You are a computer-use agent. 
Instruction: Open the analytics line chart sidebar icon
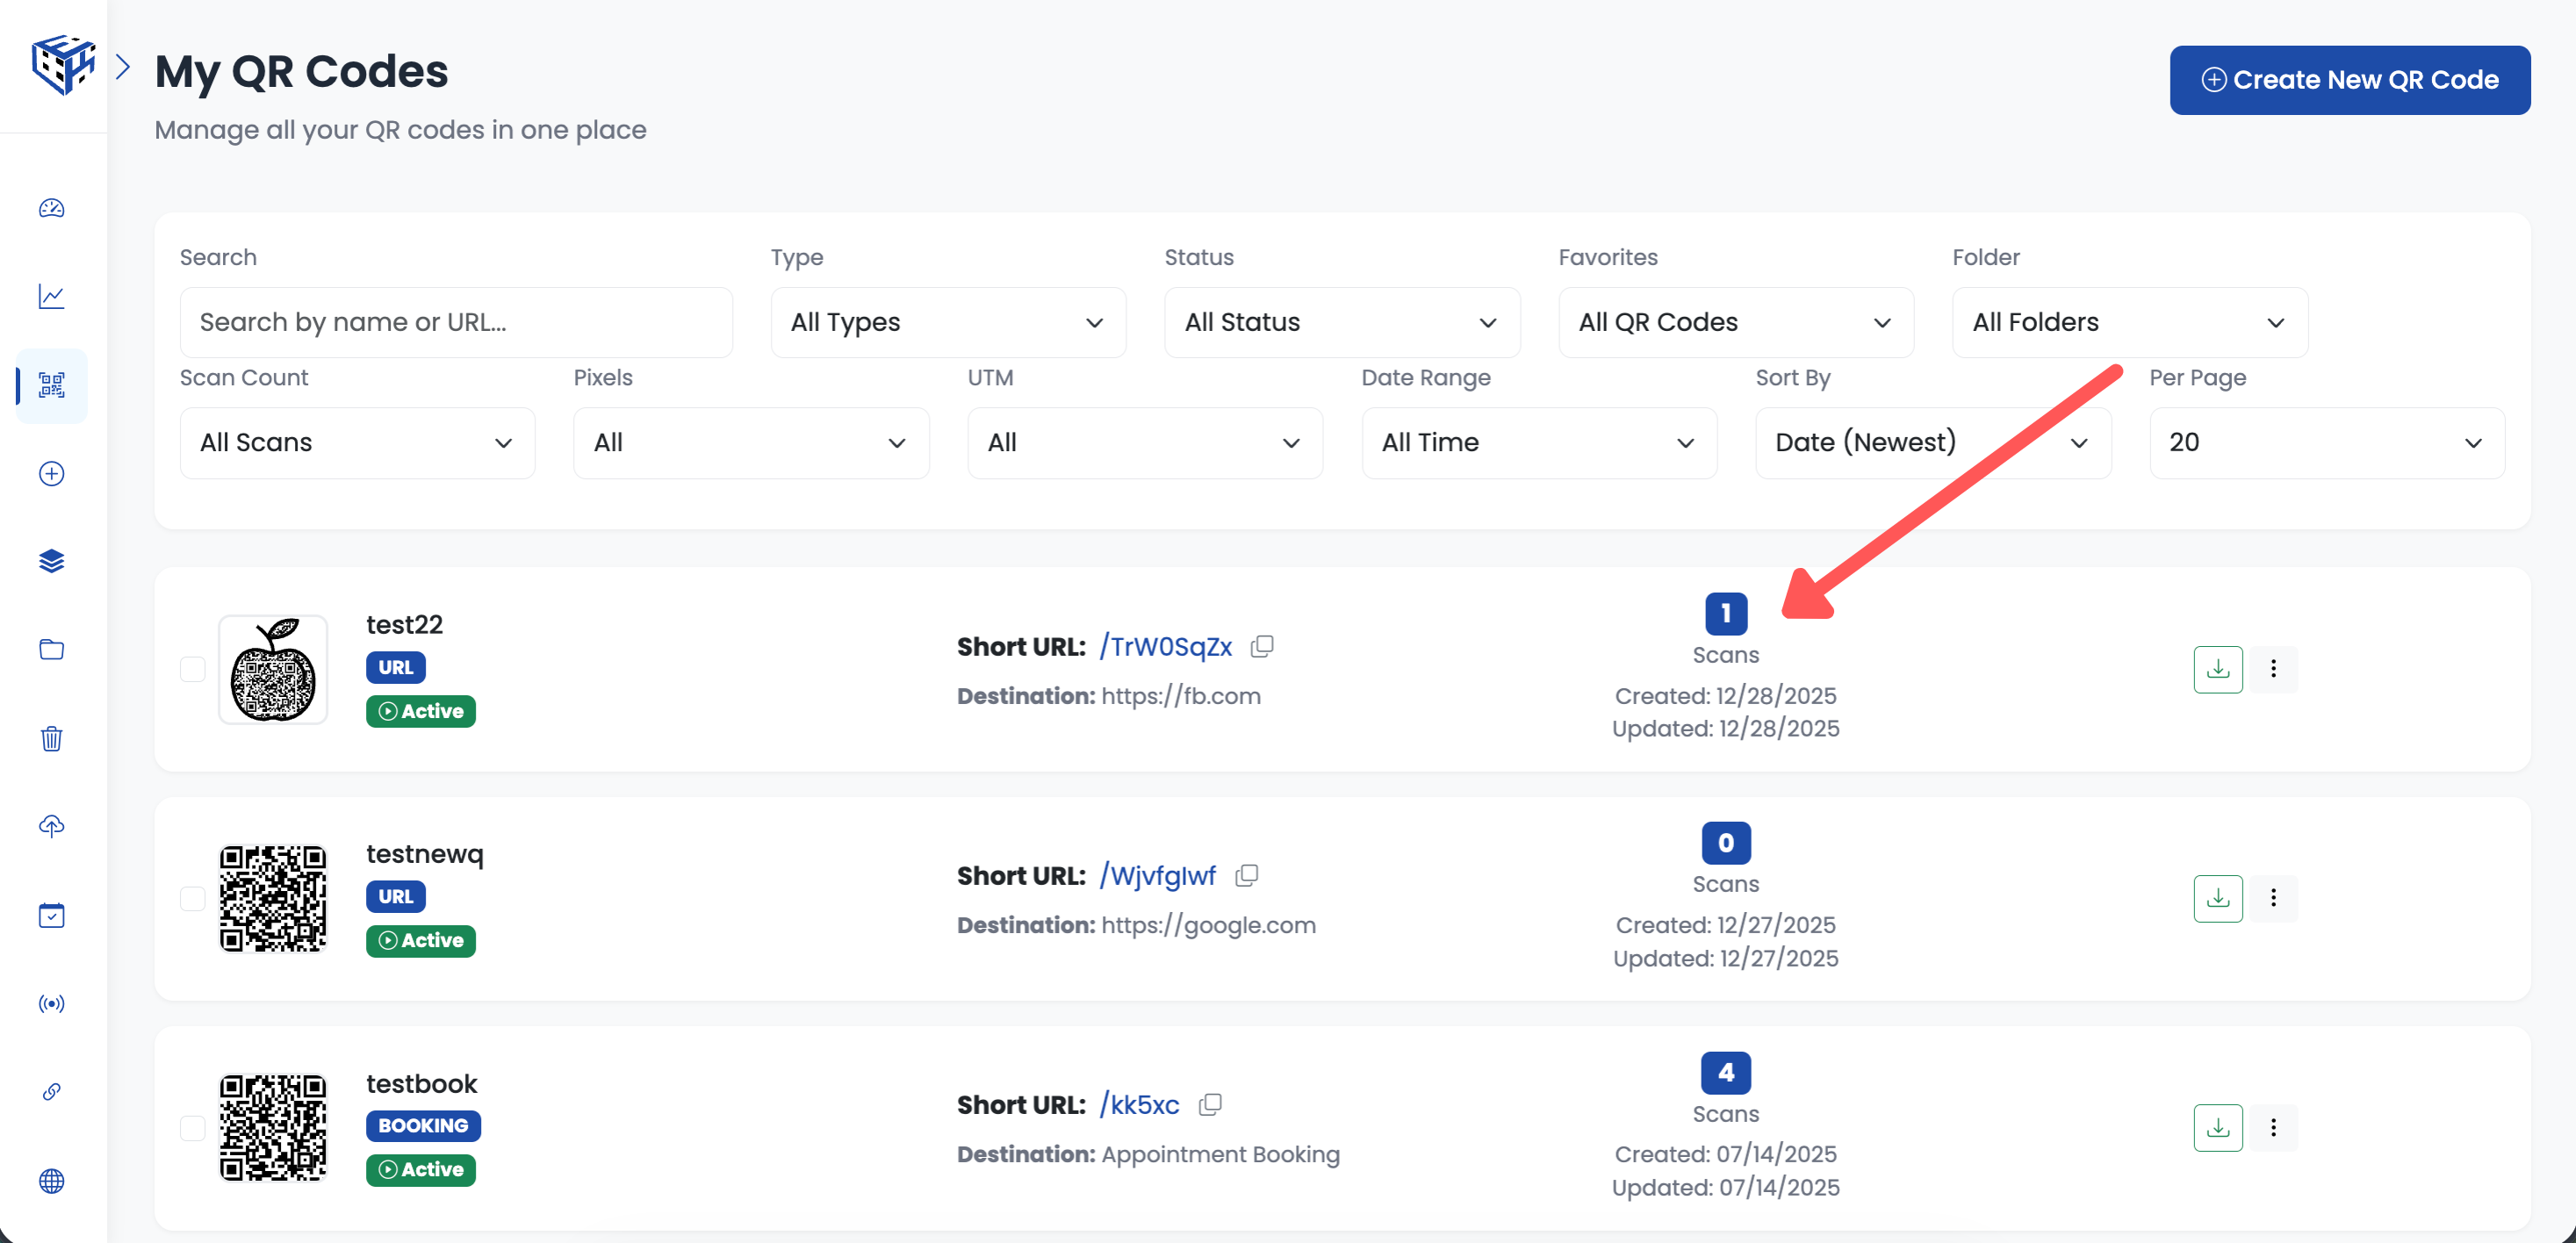point(52,296)
